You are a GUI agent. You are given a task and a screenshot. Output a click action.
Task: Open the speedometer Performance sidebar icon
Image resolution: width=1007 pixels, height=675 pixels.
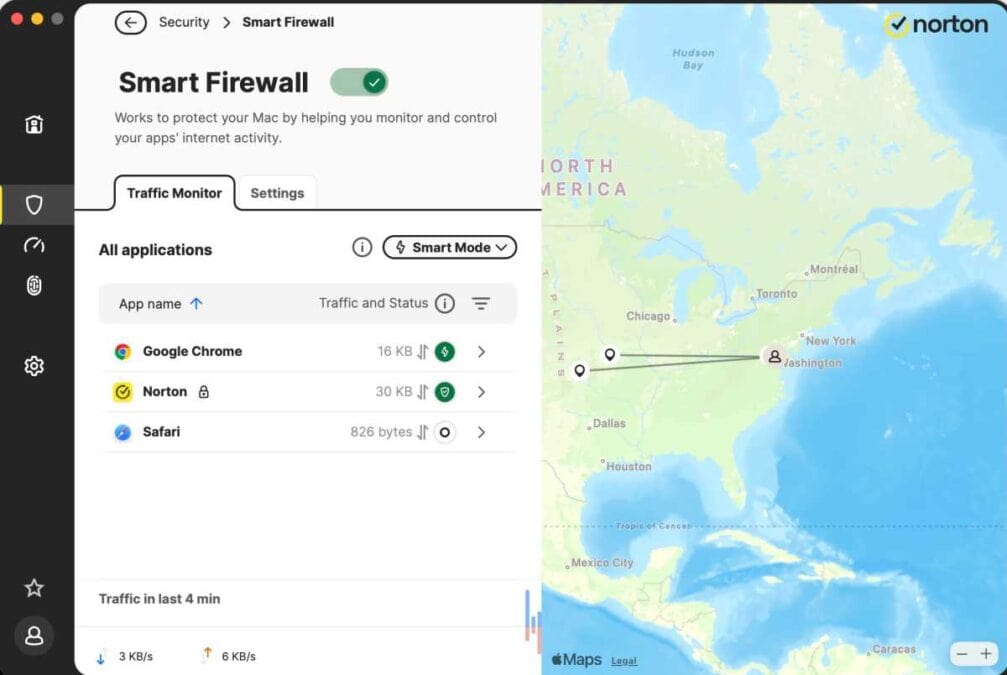click(x=34, y=245)
